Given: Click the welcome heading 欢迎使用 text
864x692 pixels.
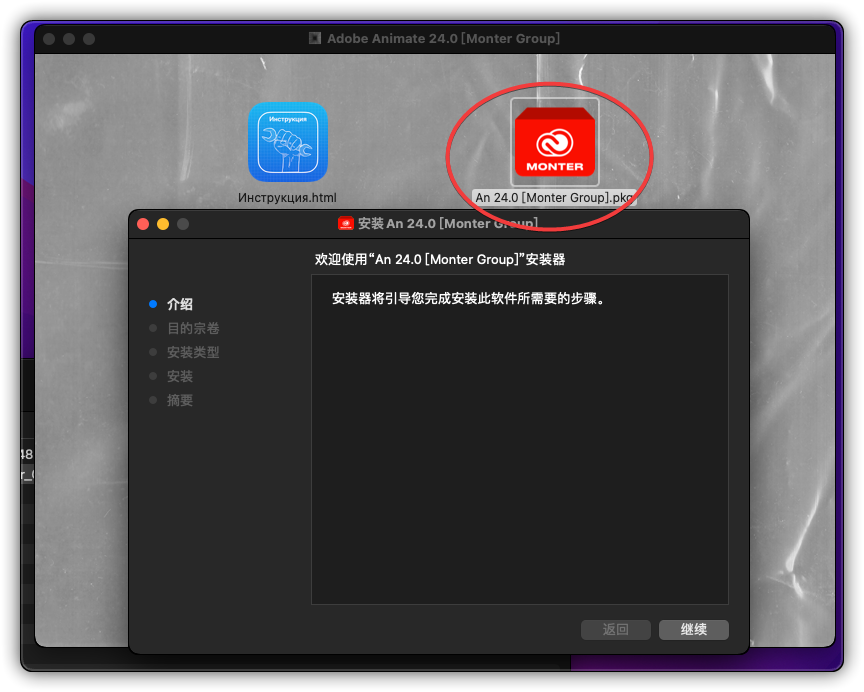Looking at the screenshot, I should pyautogui.click(x=440, y=260).
